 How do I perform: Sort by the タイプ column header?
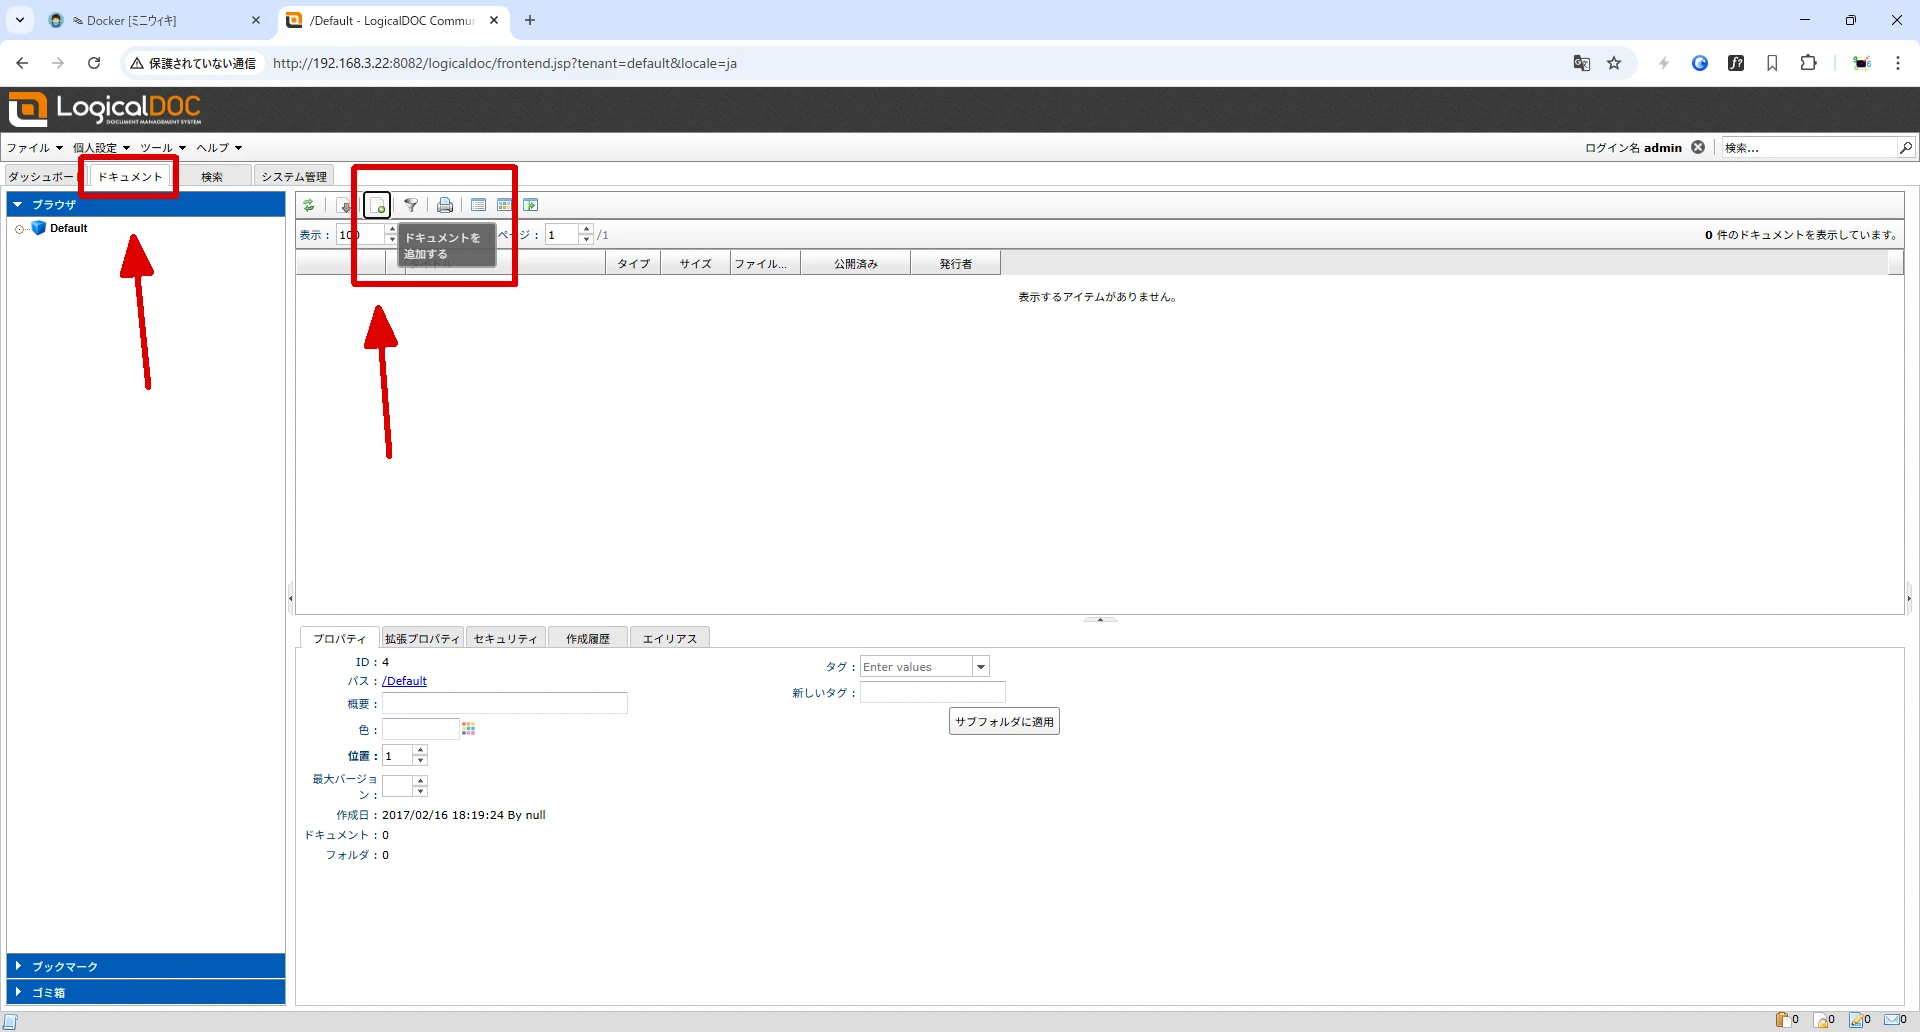[633, 264]
